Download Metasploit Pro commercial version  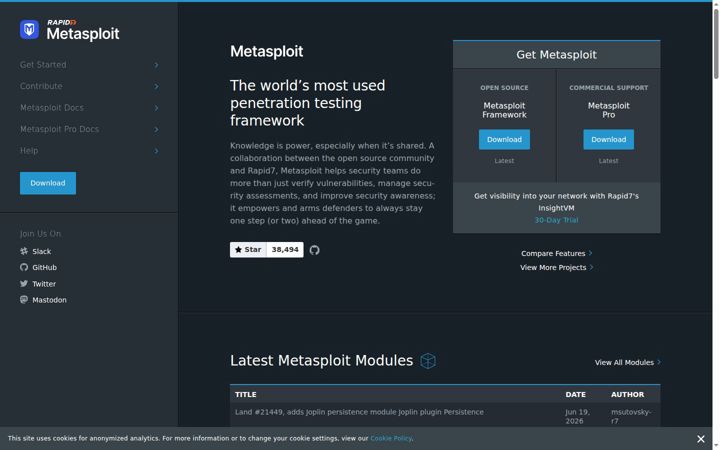(608, 140)
